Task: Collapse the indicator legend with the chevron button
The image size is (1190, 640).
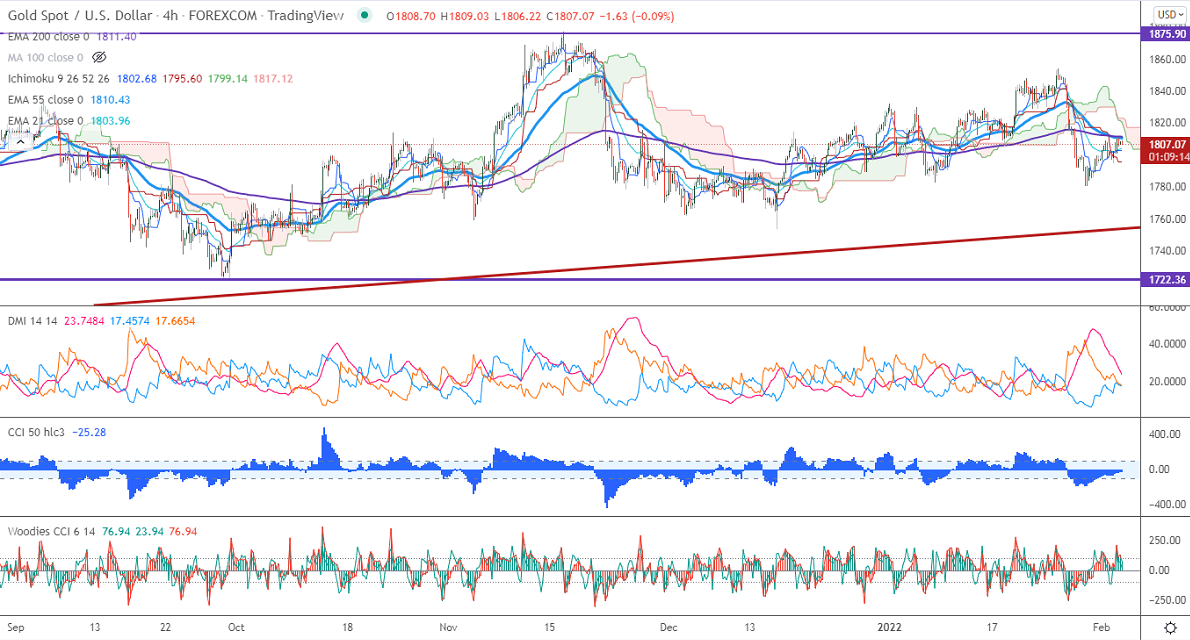Action: pyautogui.click(x=20, y=141)
